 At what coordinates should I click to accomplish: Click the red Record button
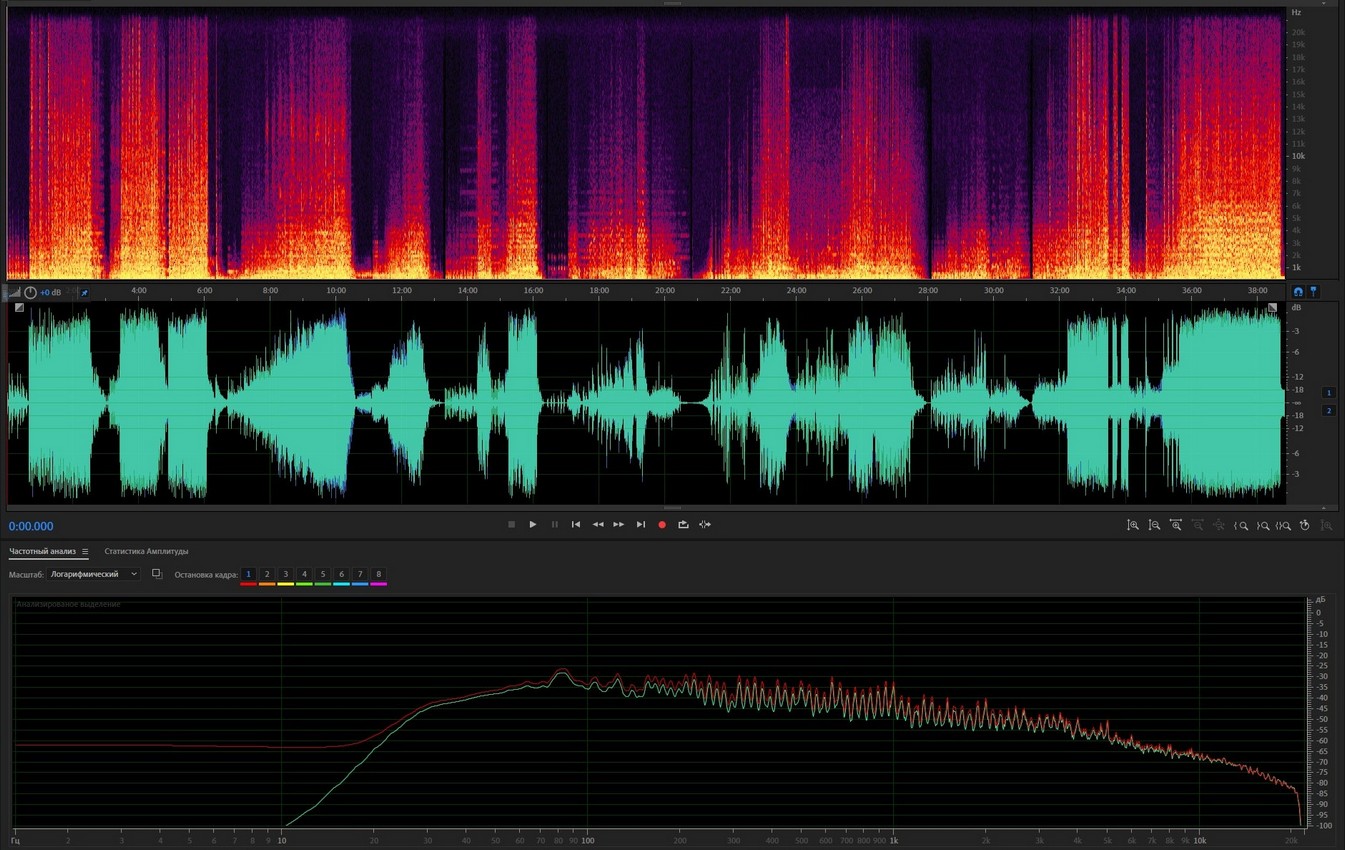pos(661,525)
